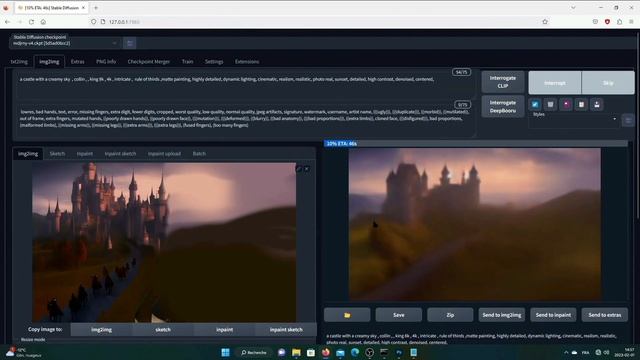This screenshot has height=360, width=640.
Task: Click the Windows Start button
Action: tap(225, 352)
